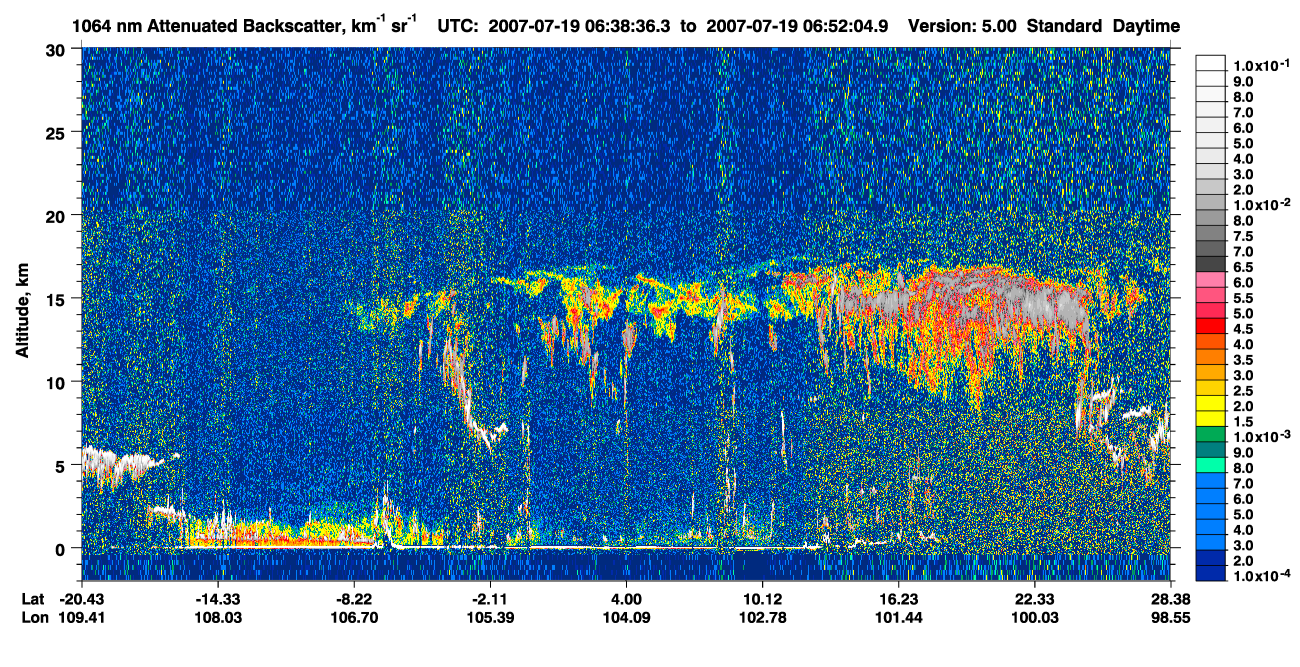This screenshot has height=667, width=1300.
Task: Pick the pure red swatch on the color bar
Action: 1210,326
